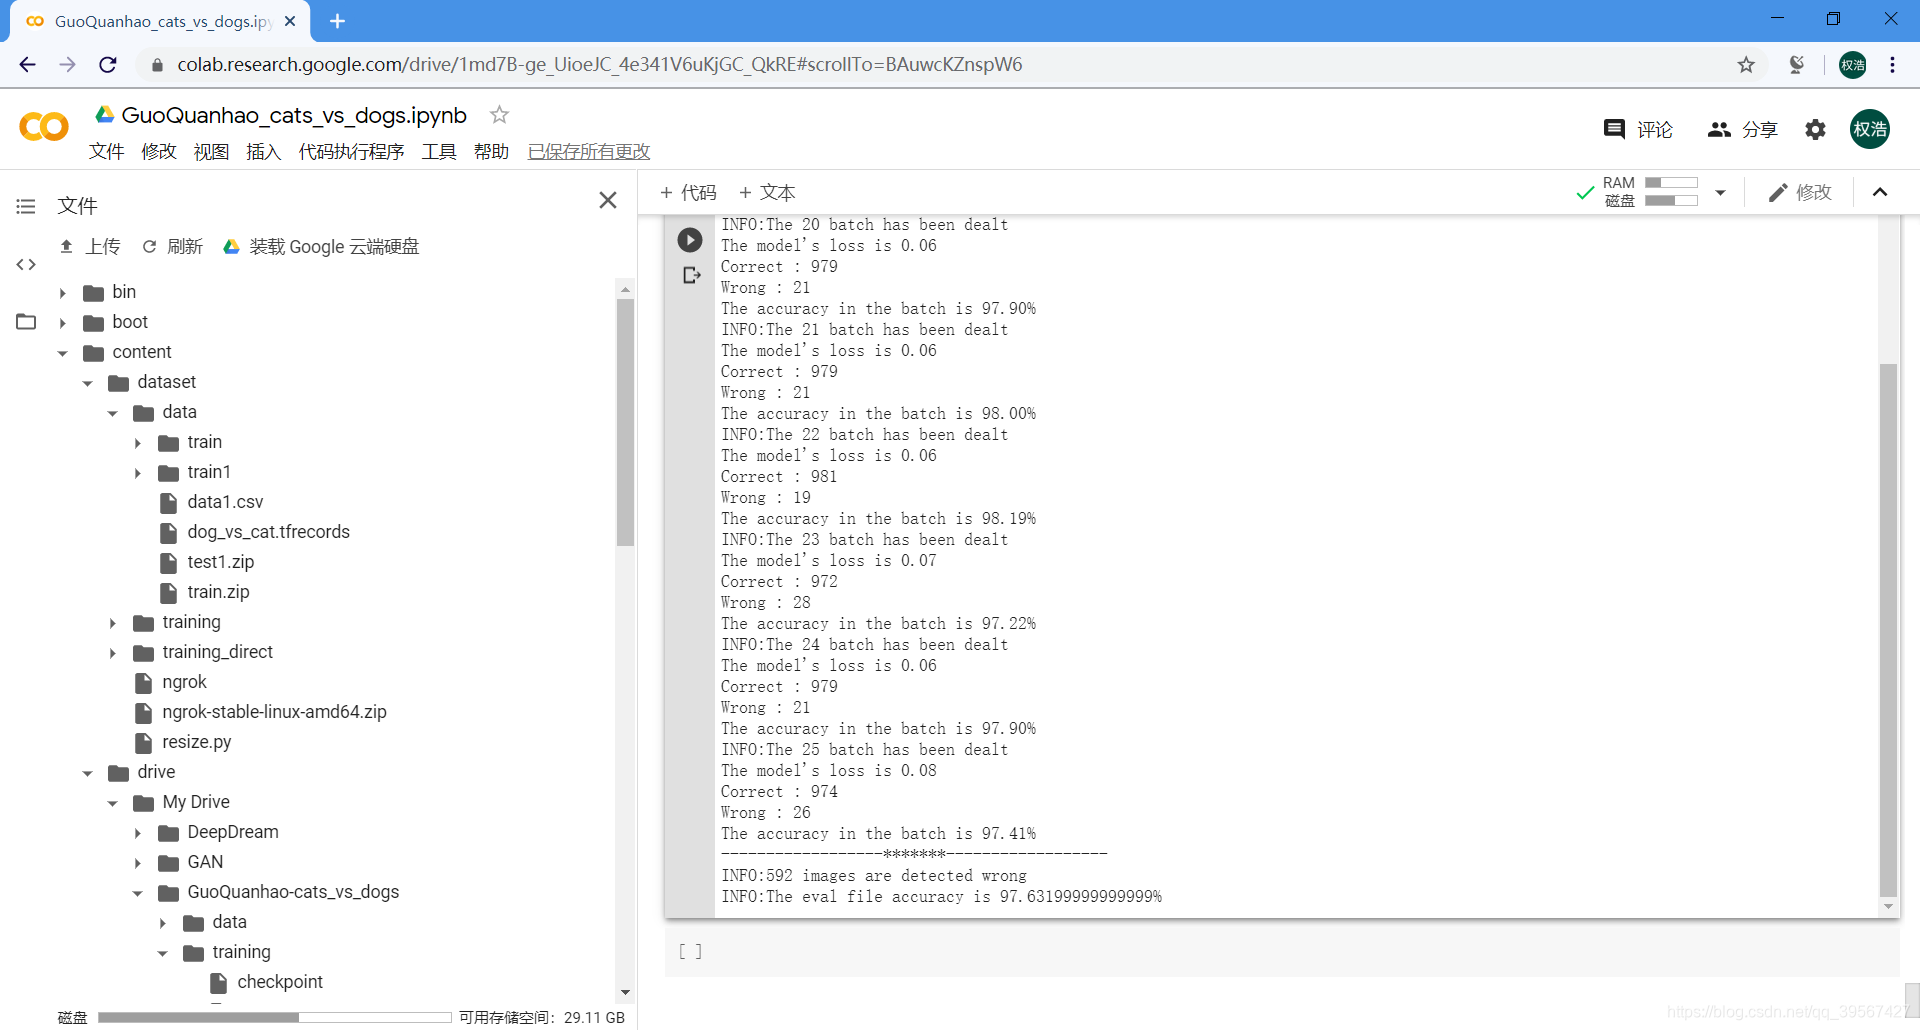Expand the train1 folder arrow

click(138, 473)
